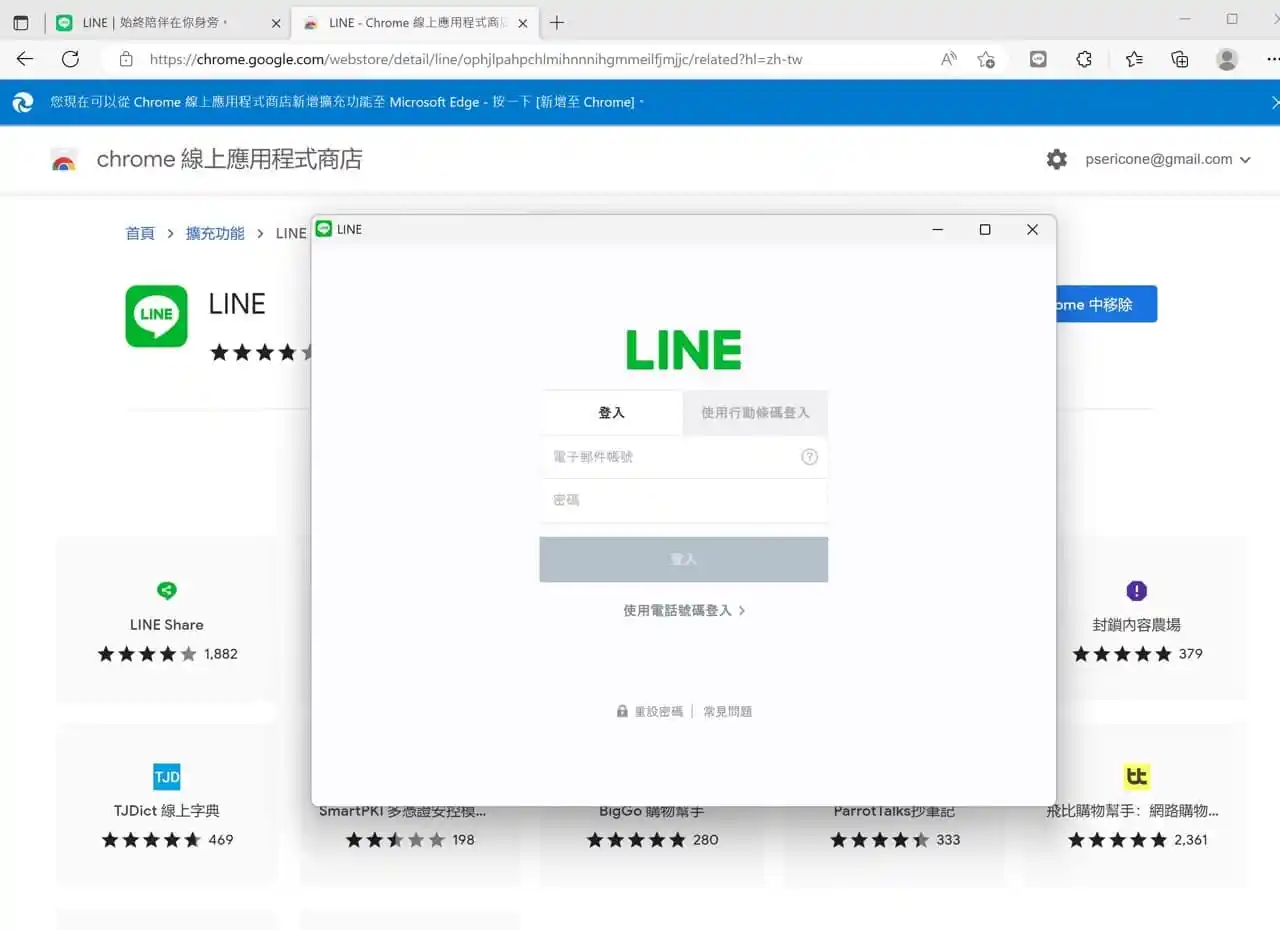Expand the pserione@gmail.com account dropdown
1280x930 pixels.
pos(1168,159)
